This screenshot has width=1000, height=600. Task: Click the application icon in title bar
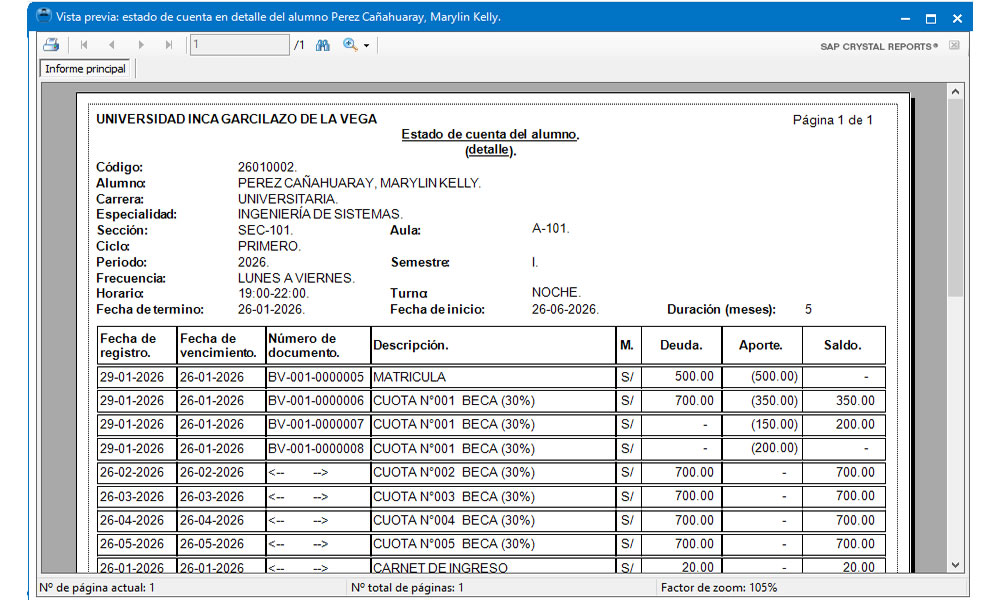point(44,16)
